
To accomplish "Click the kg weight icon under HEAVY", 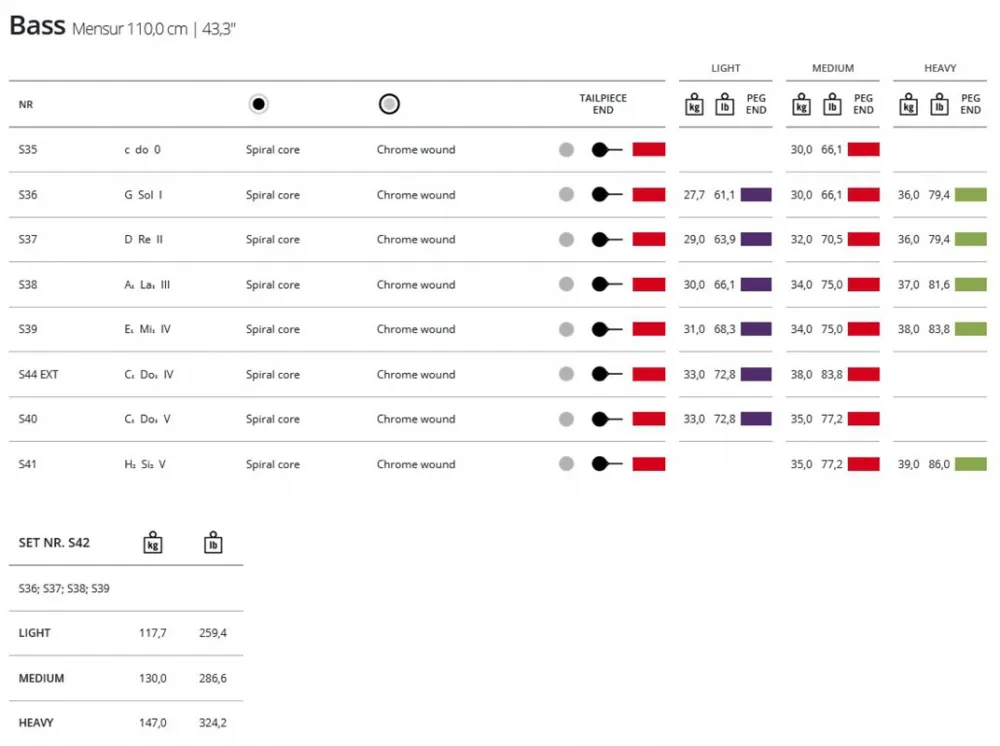I will click(x=908, y=104).
